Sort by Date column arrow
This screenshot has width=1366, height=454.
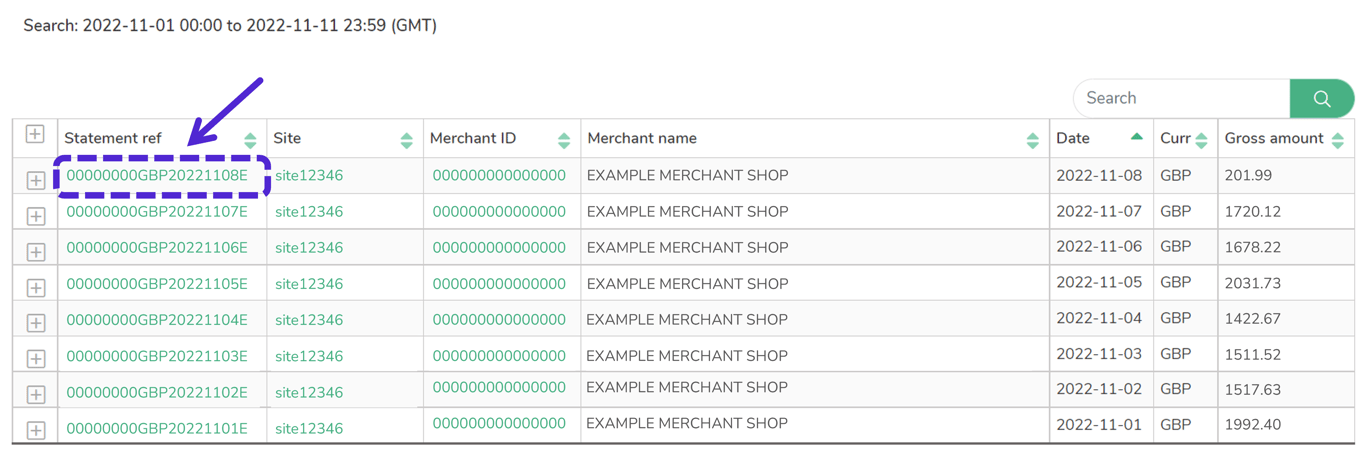[x=1136, y=137]
